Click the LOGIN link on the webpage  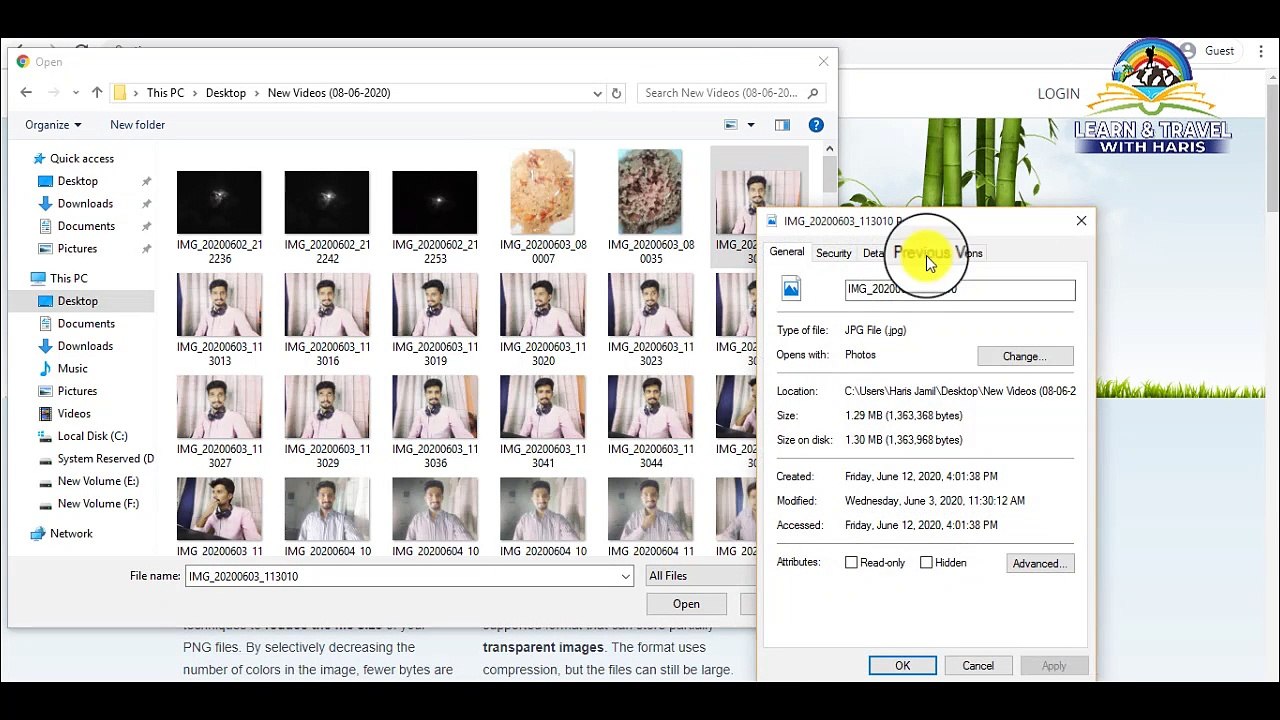click(x=1058, y=94)
